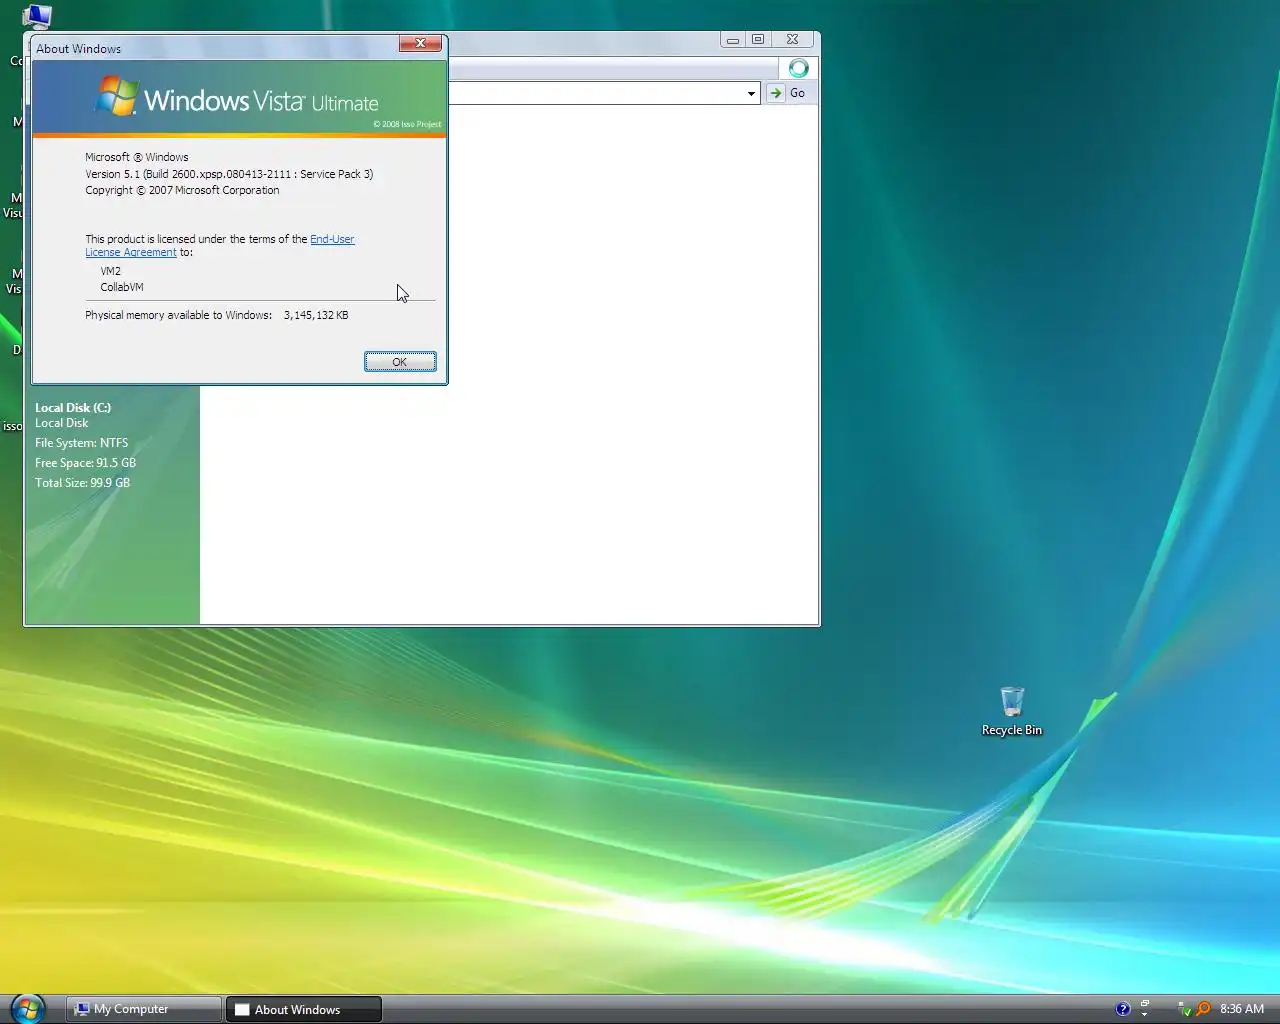Click the 'CollabVM' organization text
Screen dimensions: 1280x1024
[x=122, y=287]
